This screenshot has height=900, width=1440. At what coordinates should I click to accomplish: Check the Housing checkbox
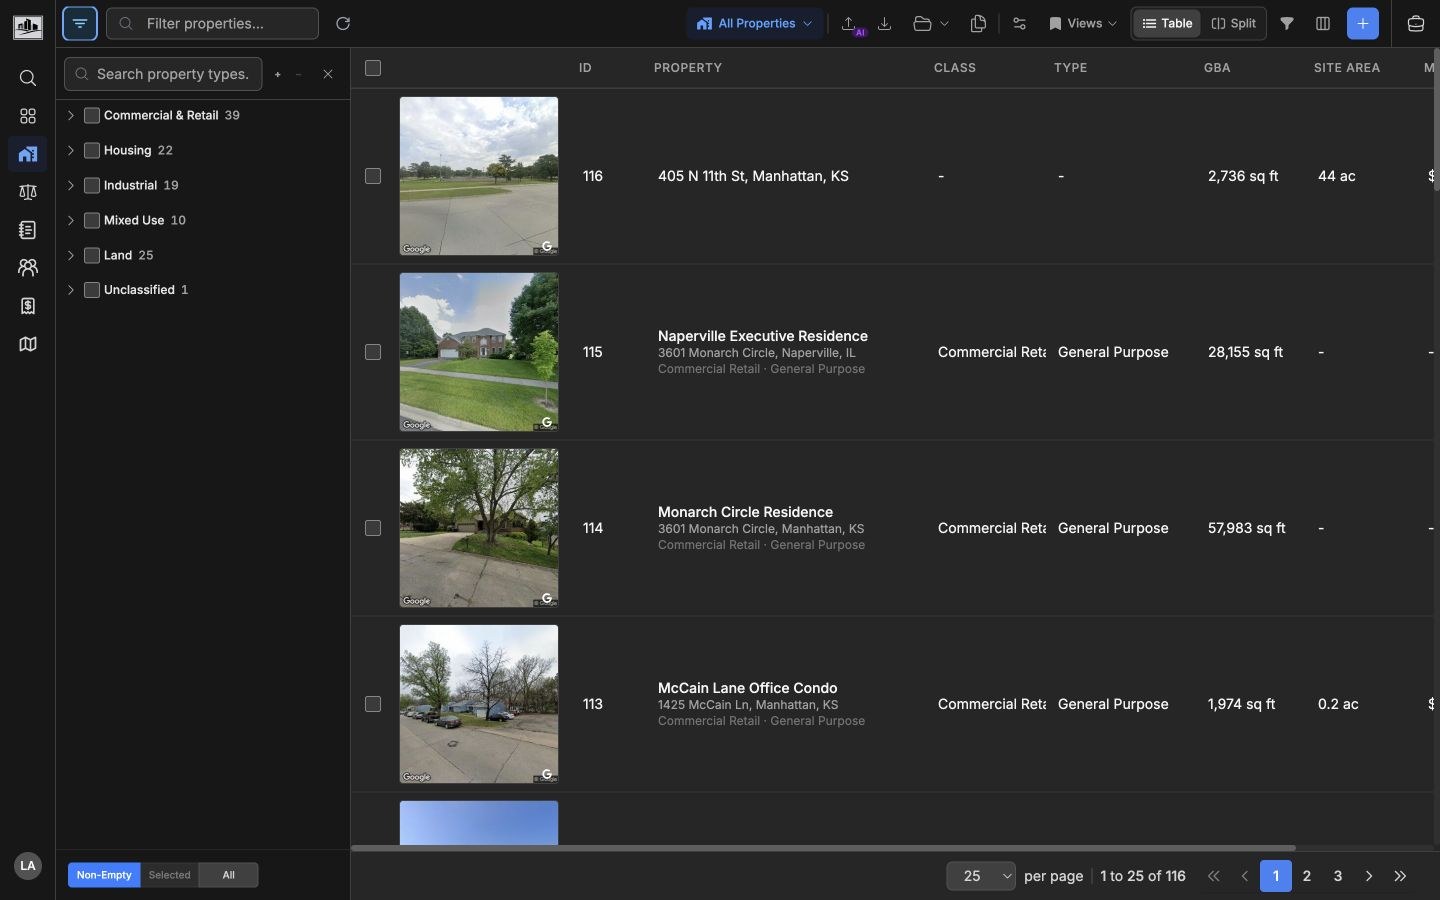tap(92, 150)
